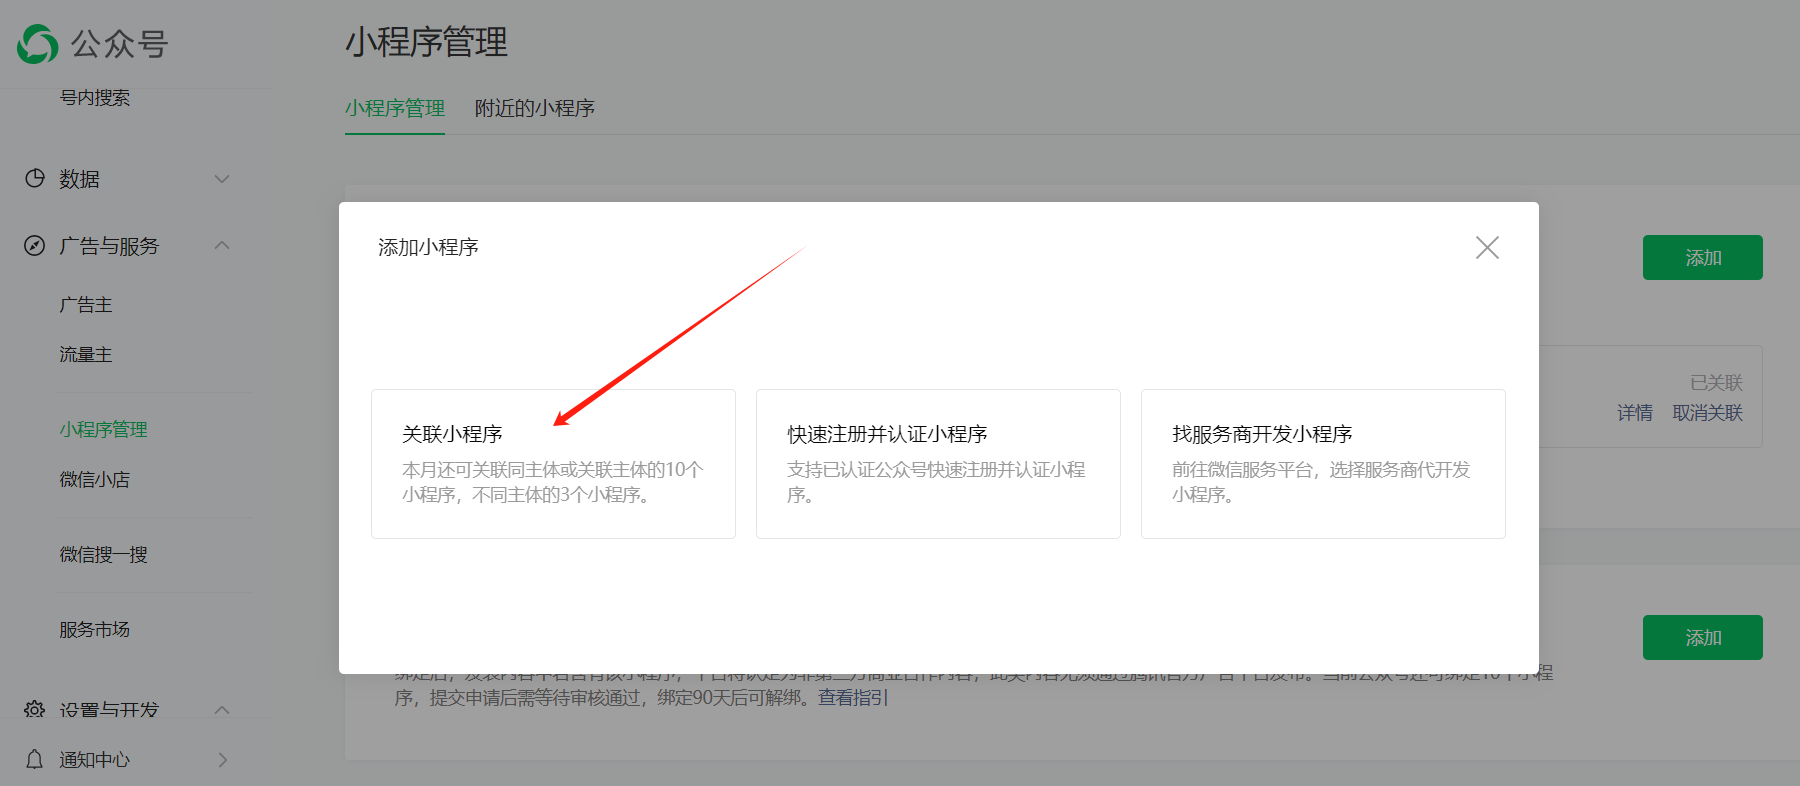Click the 取消关联 link

(x=1708, y=413)
